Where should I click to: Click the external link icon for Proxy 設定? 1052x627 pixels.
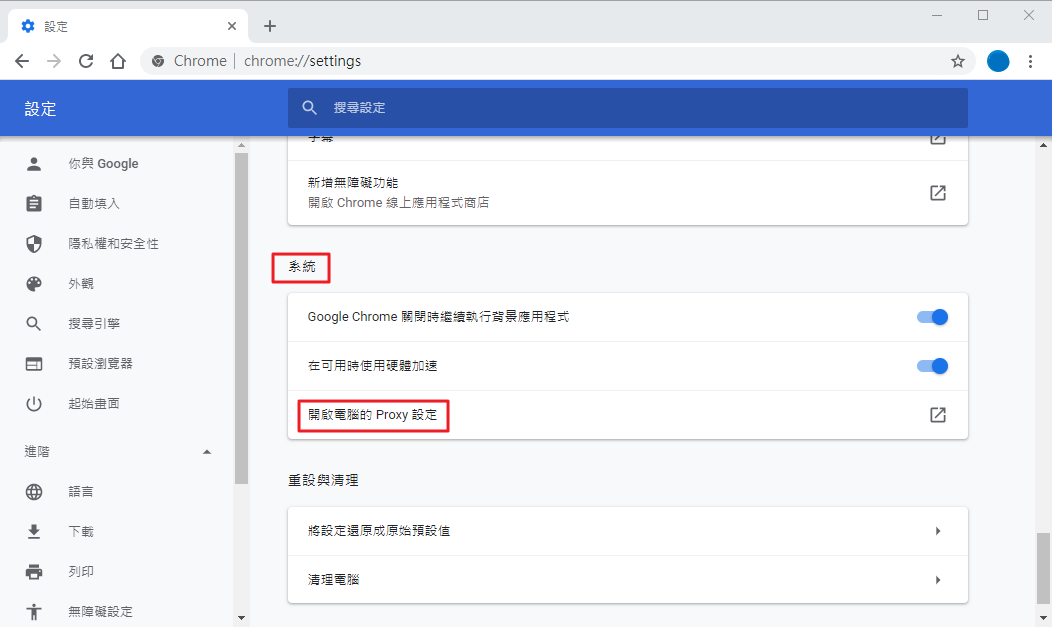point(938,415)
